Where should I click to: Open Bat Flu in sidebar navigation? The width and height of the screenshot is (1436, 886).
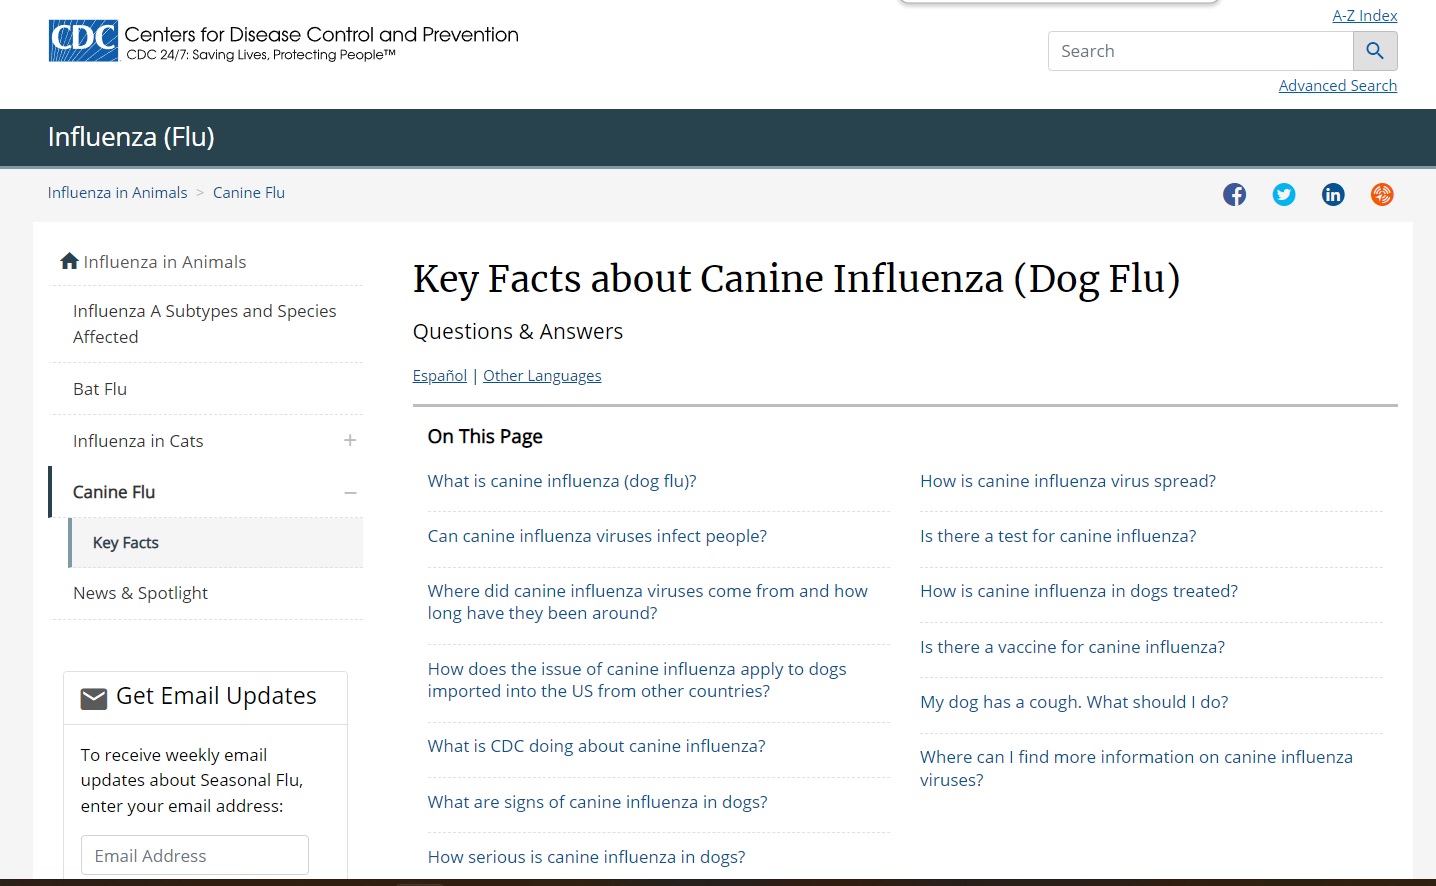pos(100,389)
